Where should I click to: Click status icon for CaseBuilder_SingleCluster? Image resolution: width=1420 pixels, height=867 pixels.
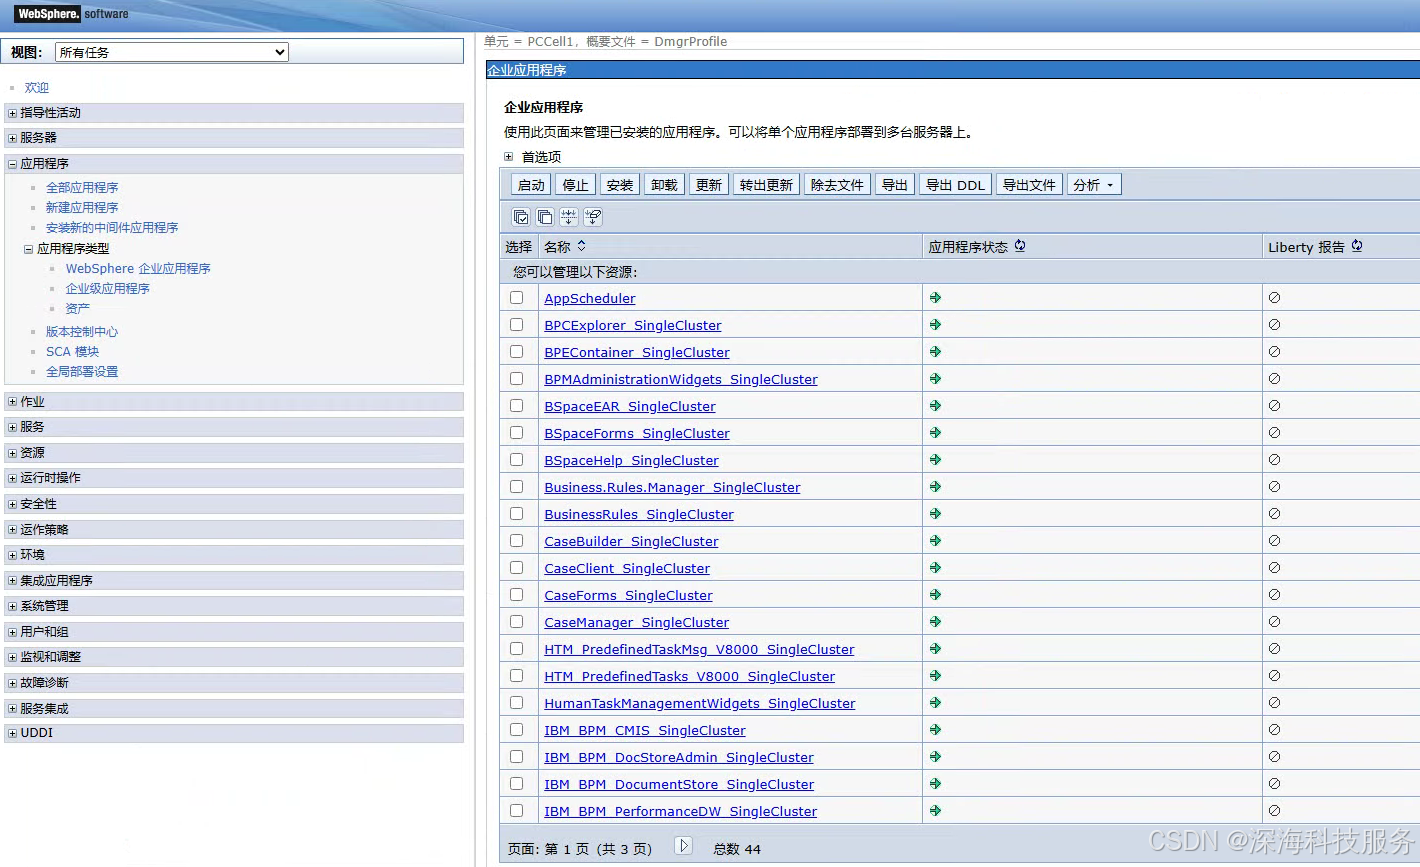pos(935,541)
